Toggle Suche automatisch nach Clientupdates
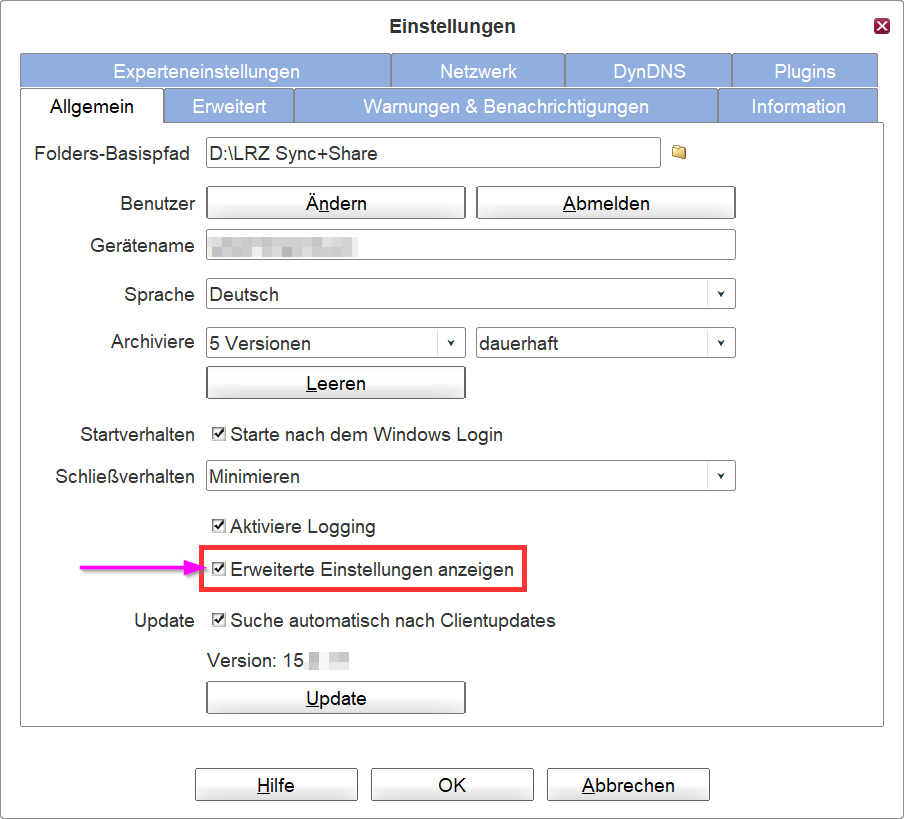Viewport: 904px width, 819px height. [219, 620]
